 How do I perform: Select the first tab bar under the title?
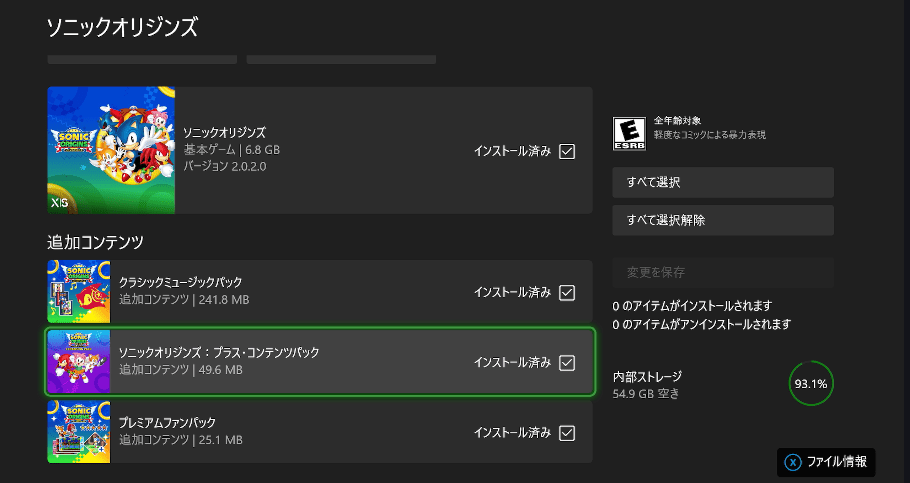click(142, 59)
